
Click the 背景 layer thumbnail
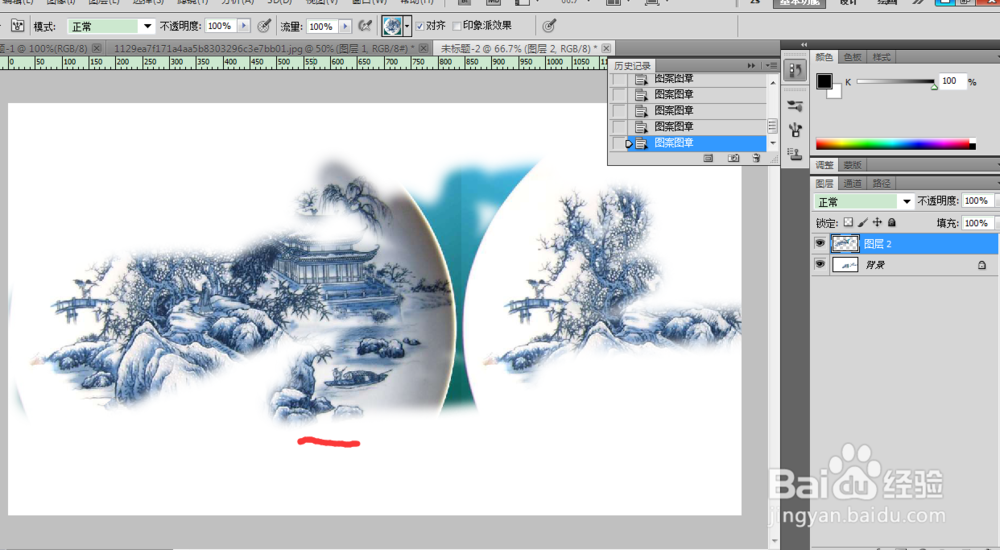[x=845, y=264]
